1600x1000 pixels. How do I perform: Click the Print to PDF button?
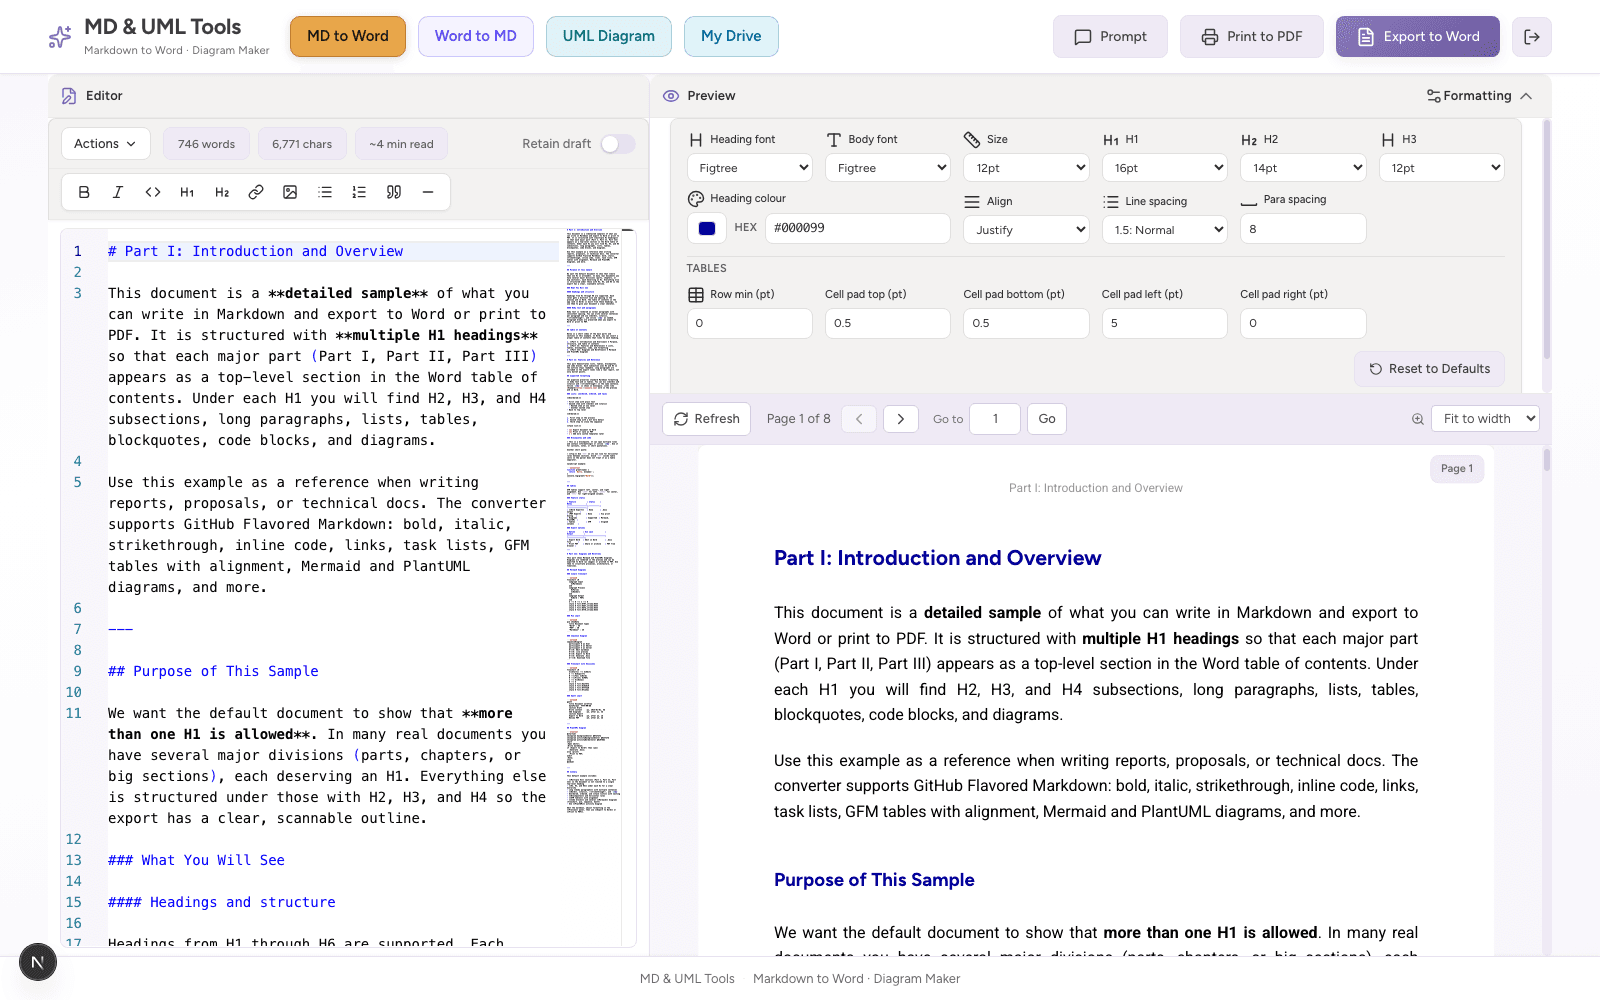tap(1252, 37)
